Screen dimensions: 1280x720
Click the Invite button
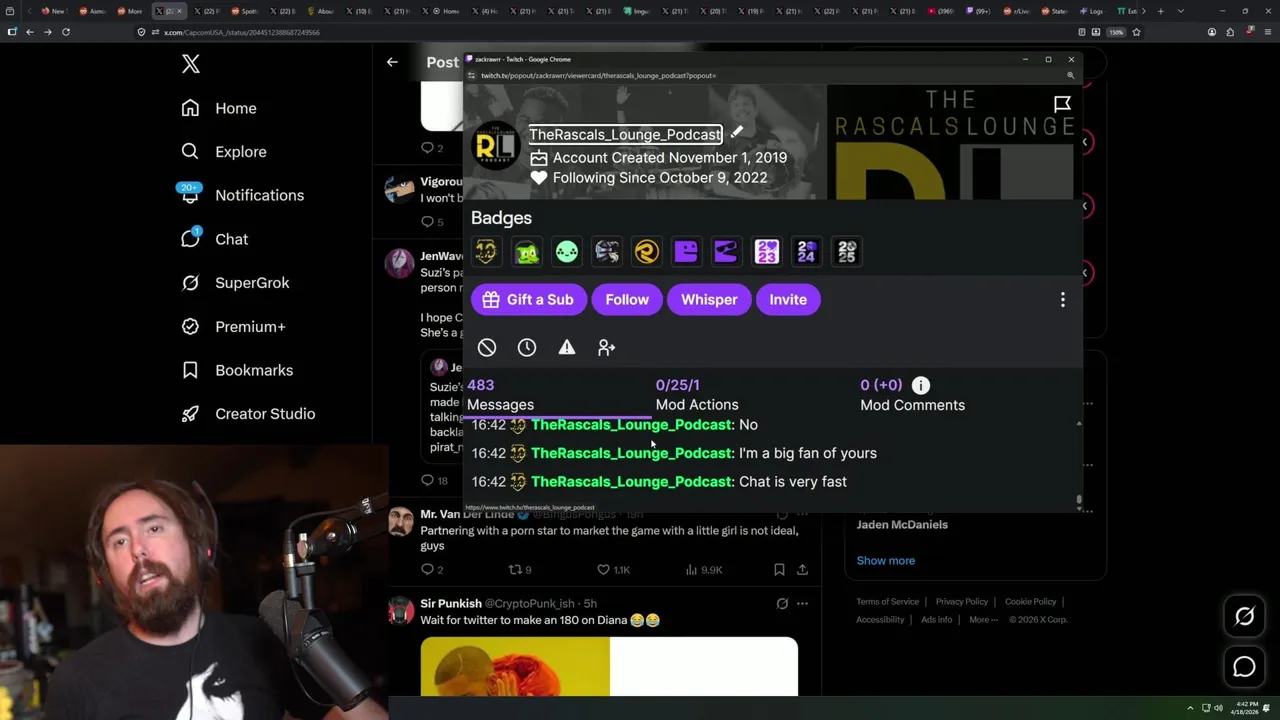coord(788,300)
